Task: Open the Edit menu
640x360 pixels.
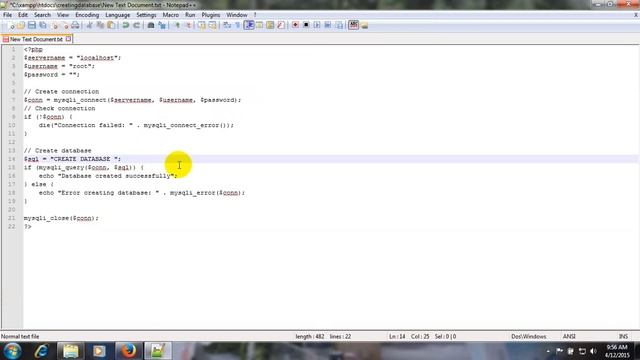Action: click(x=23, y=15)
